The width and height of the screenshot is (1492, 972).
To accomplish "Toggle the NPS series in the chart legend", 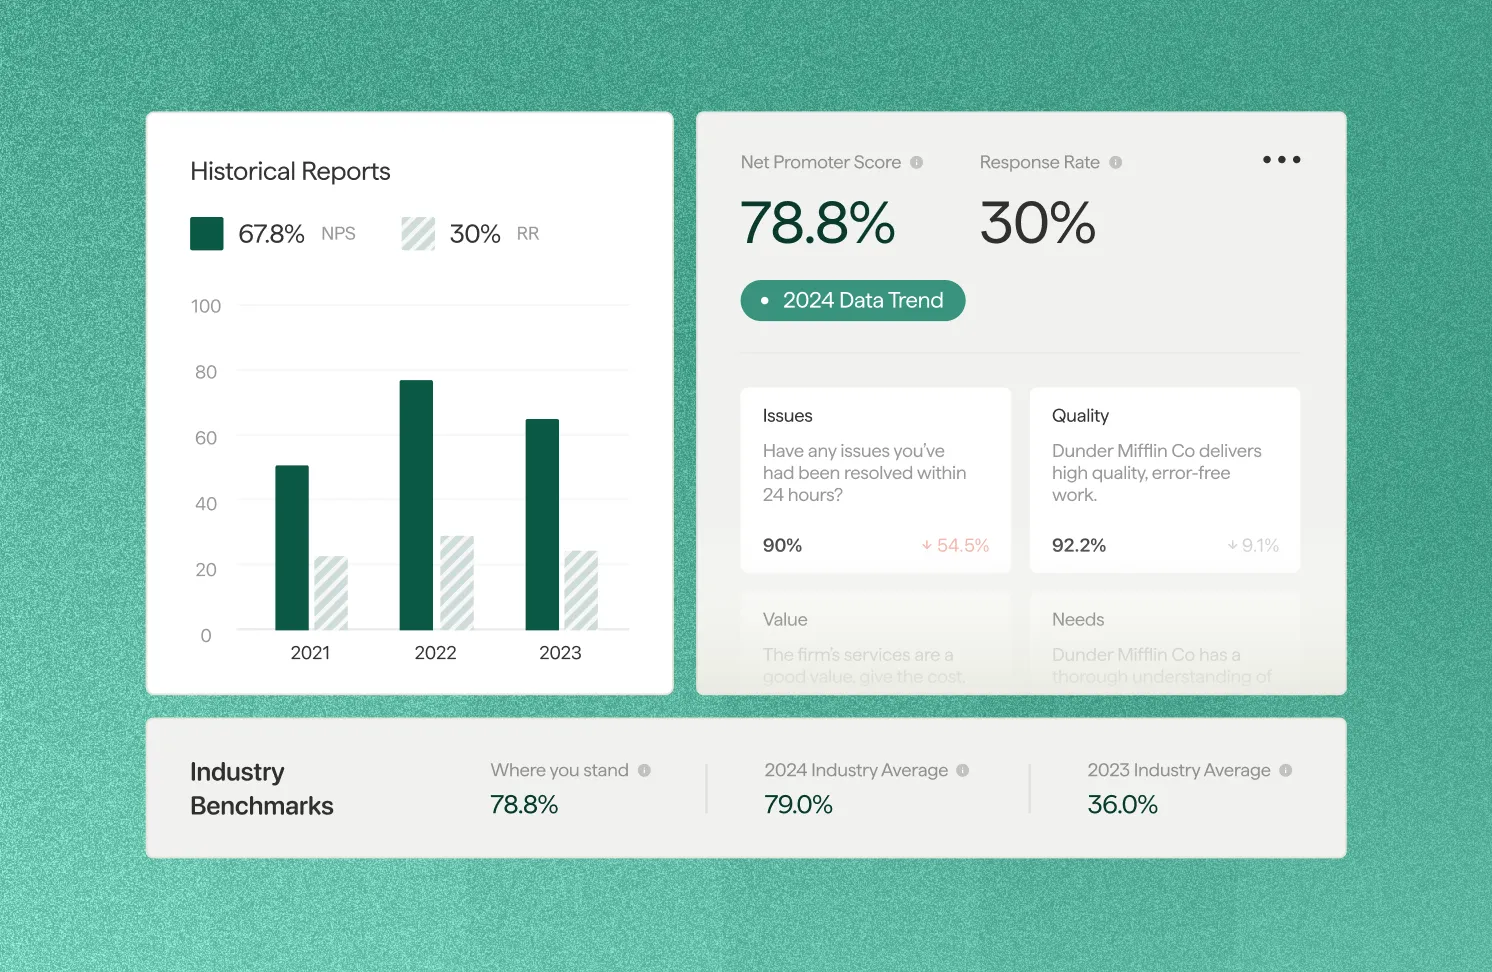I will point(206,233).
